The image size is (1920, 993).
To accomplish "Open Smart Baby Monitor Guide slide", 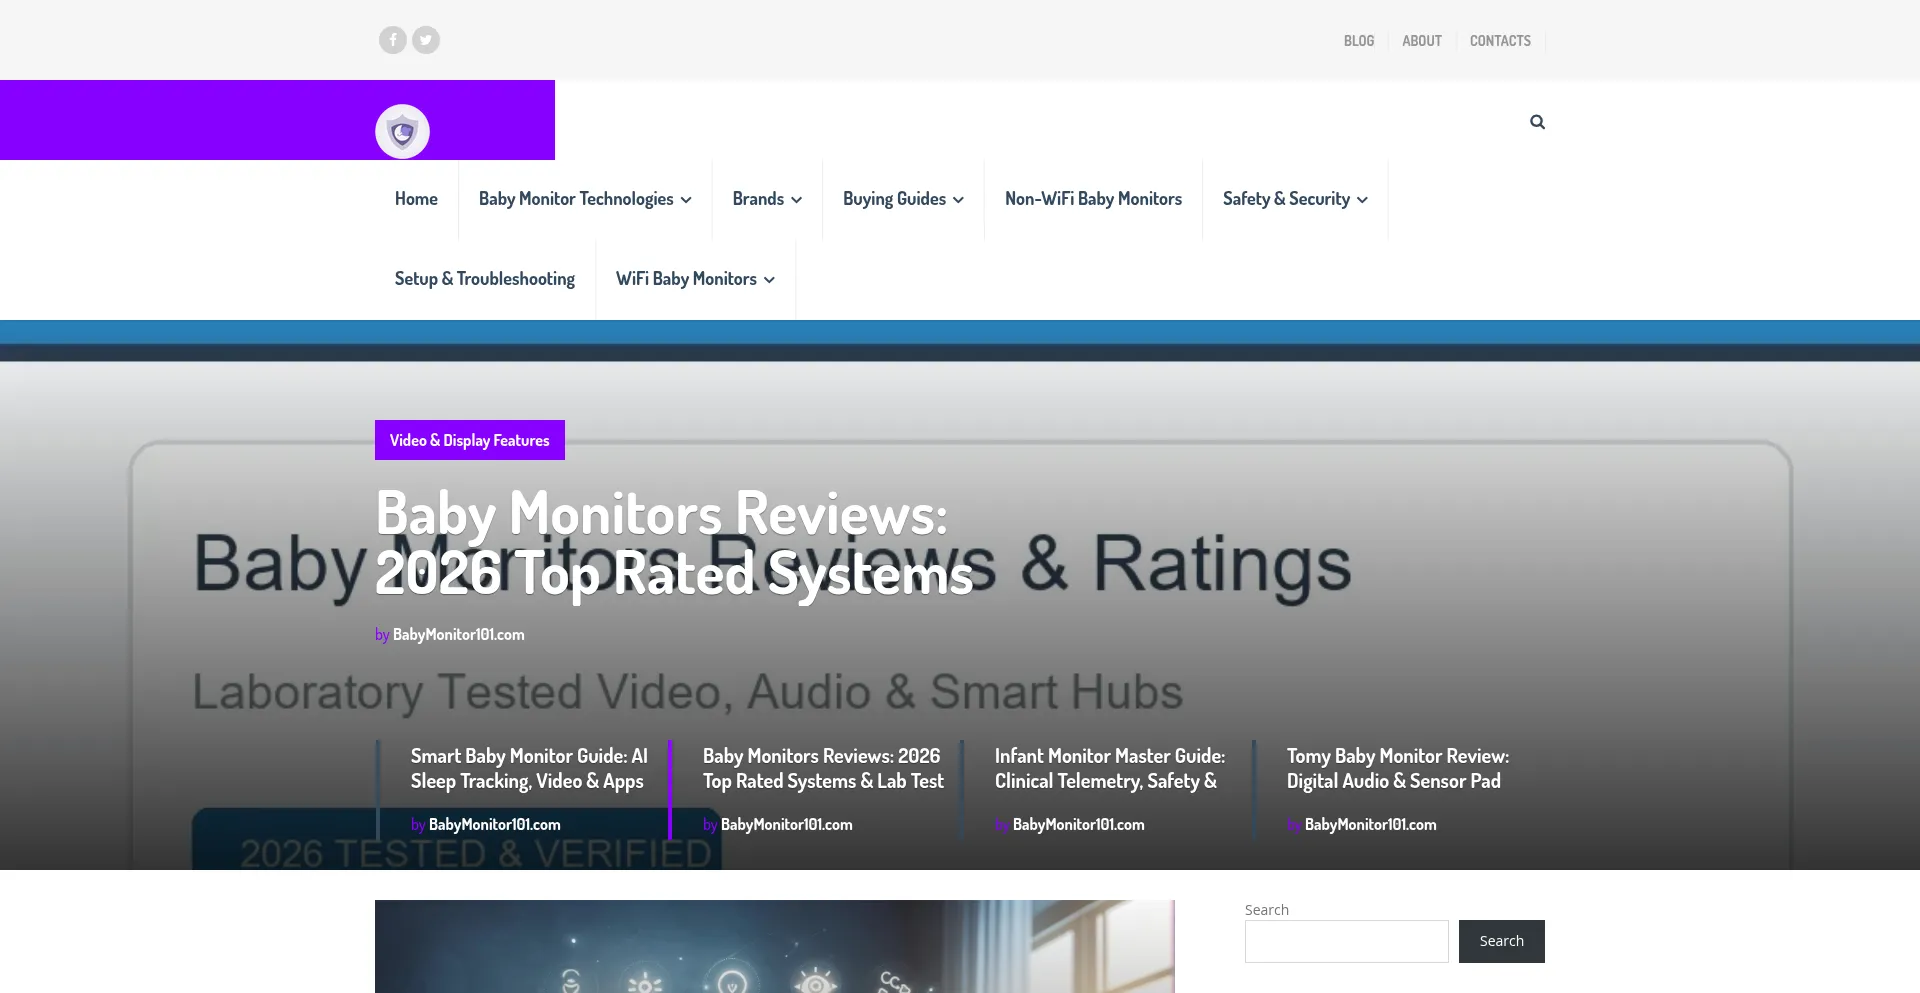I will coord(529,769).
